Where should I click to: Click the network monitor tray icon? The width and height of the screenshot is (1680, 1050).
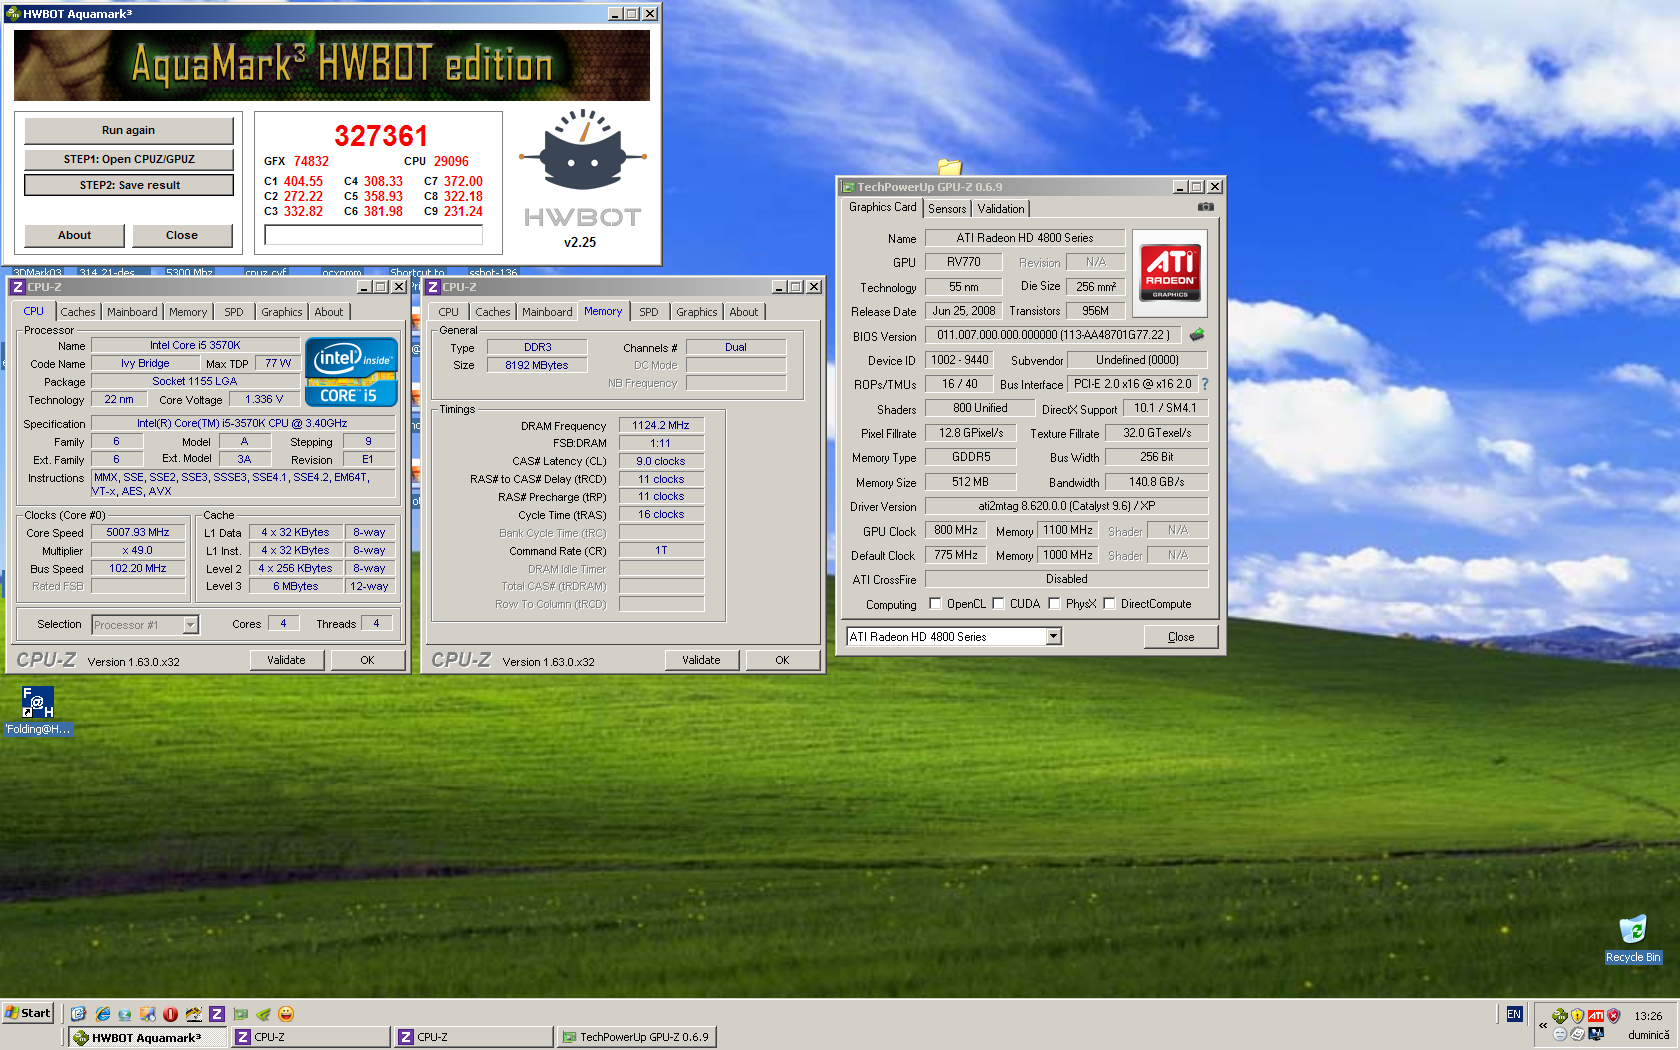coord(1596,1034)
